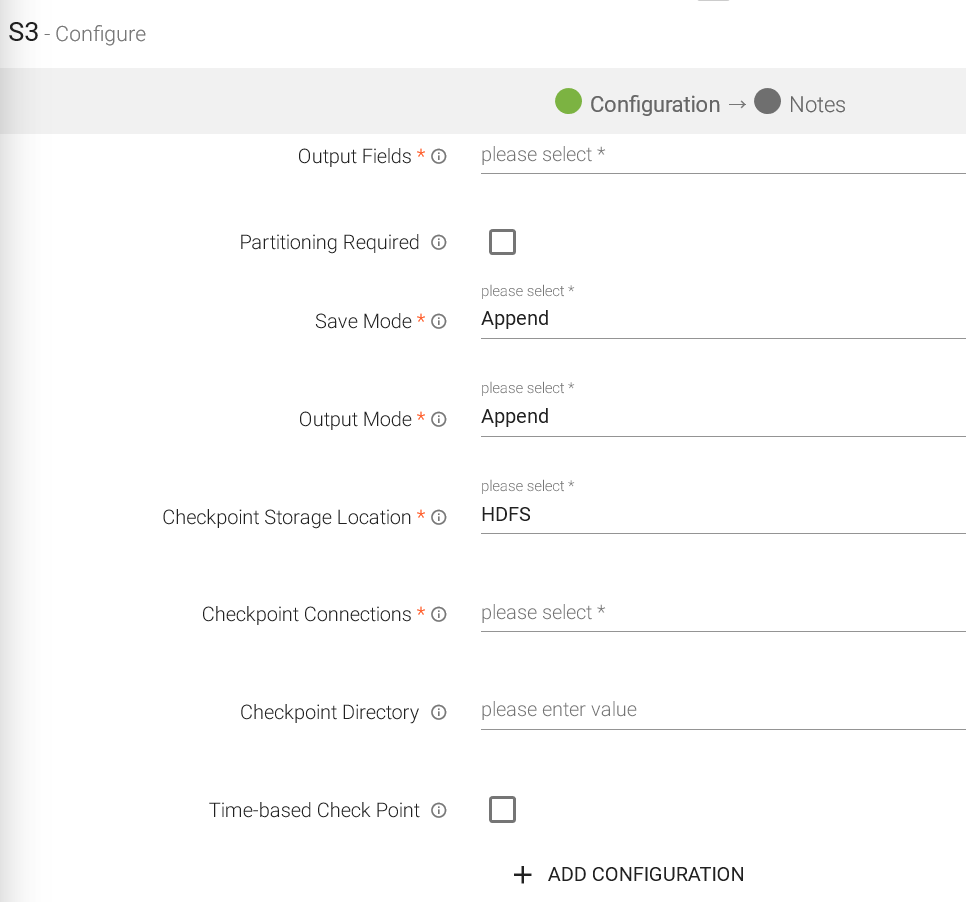Click info icon beside Partitioning Required

coord(438,243)
